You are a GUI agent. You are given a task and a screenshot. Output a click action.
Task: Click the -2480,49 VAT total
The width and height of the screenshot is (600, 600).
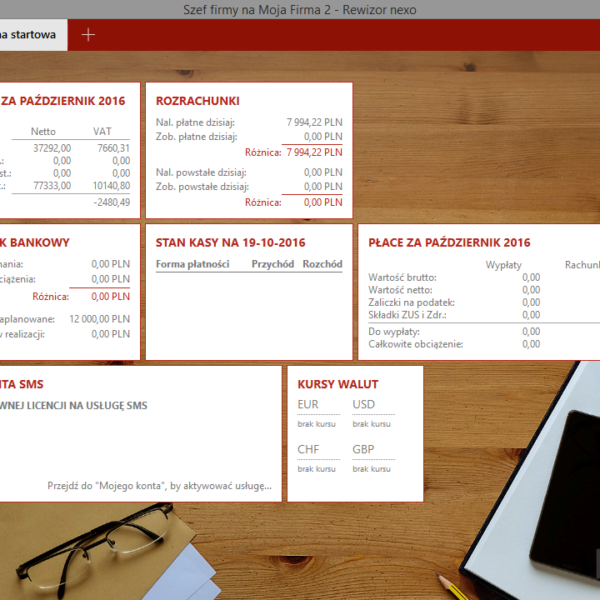click(x=112, y=202)
